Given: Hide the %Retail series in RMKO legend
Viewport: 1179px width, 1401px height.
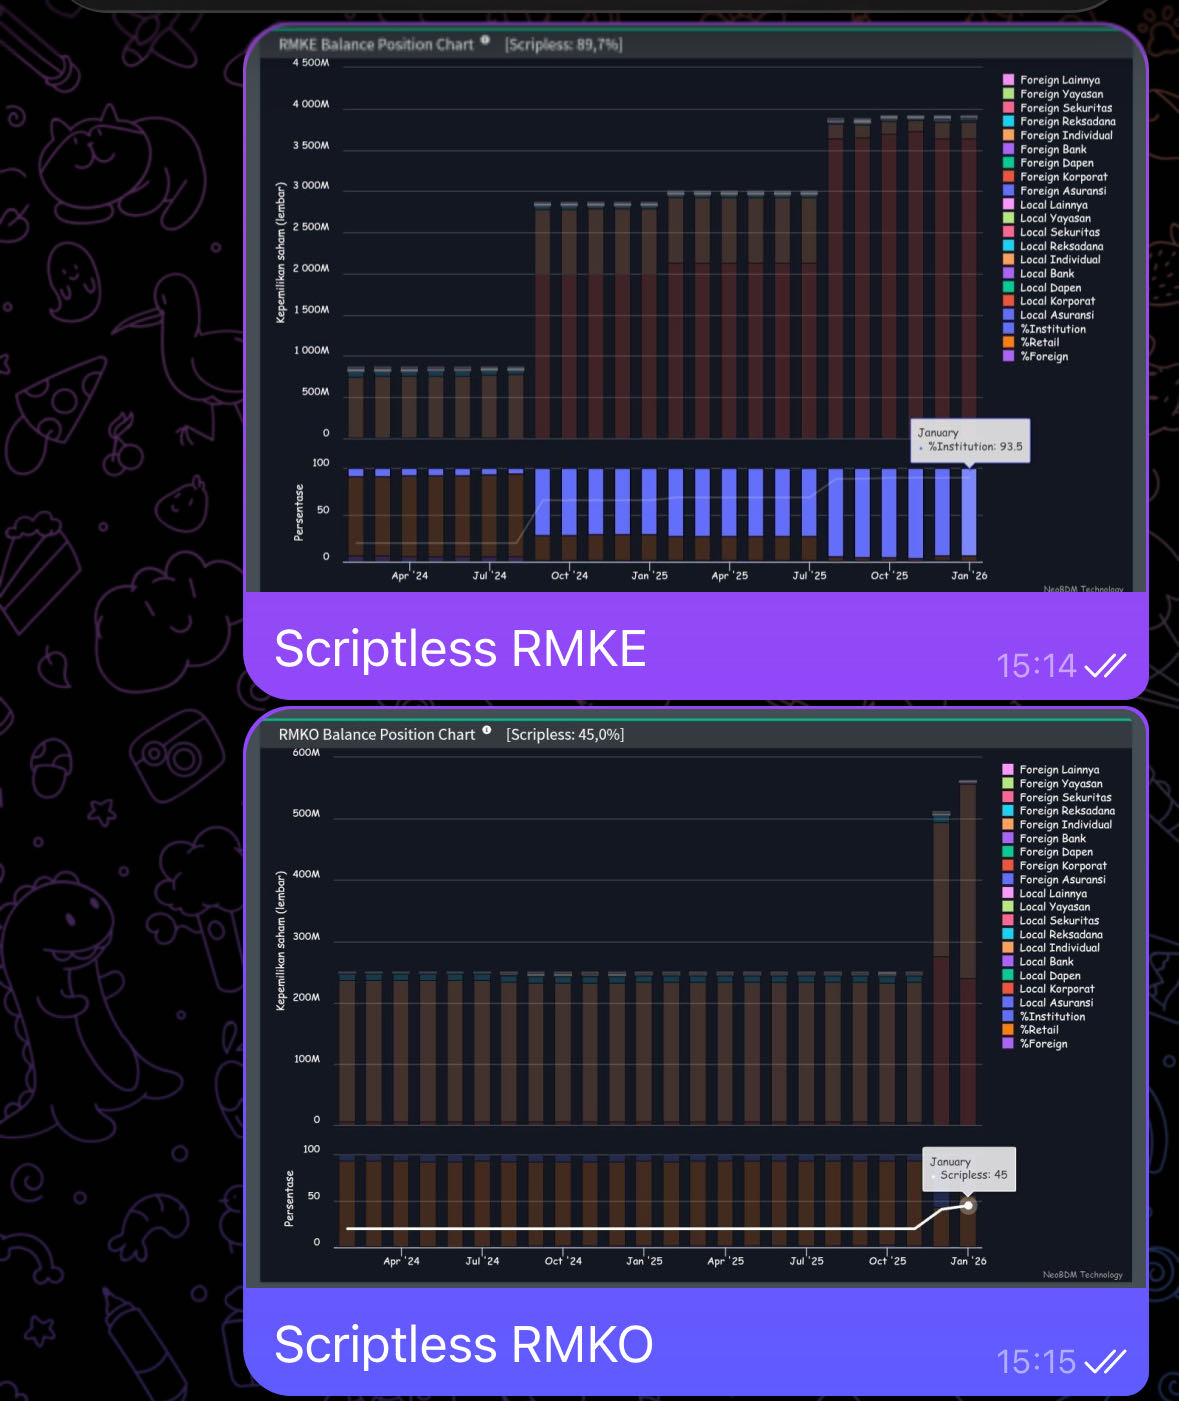Looking at the screenshot, I should (x=1031, y=1030).
